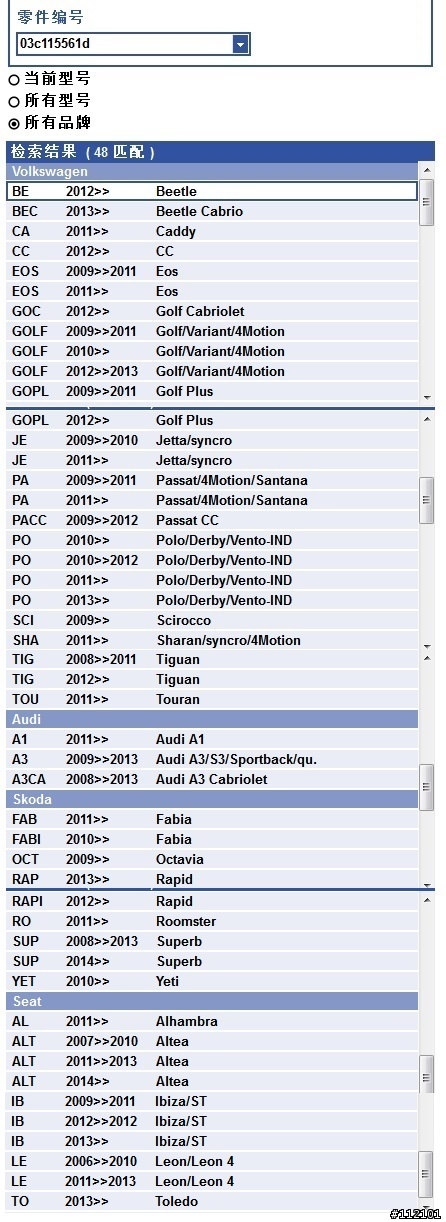Image resolution: width=446 pixels, height=1222 pixels.
Task: Select the TIG 2008>>2011 Tiguan row
Action: (x=212, y=659)
